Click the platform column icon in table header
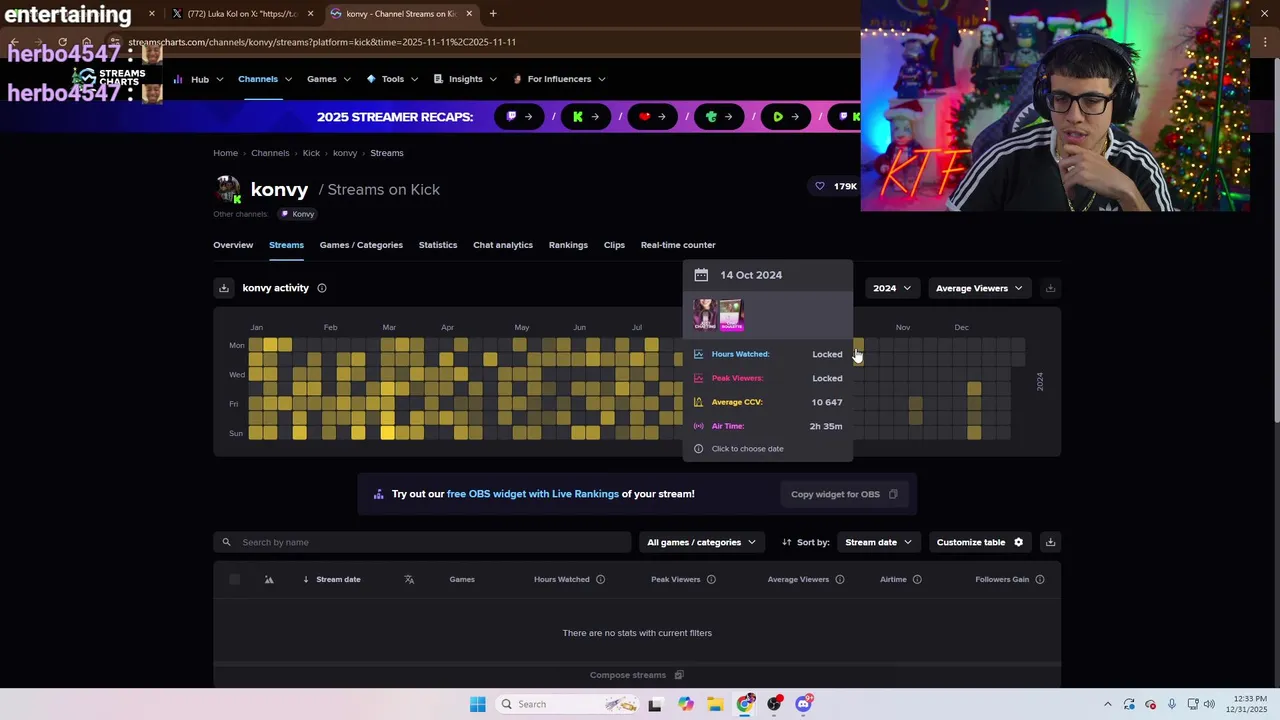This screenshot has width=1280, height=720. (269, 579)
